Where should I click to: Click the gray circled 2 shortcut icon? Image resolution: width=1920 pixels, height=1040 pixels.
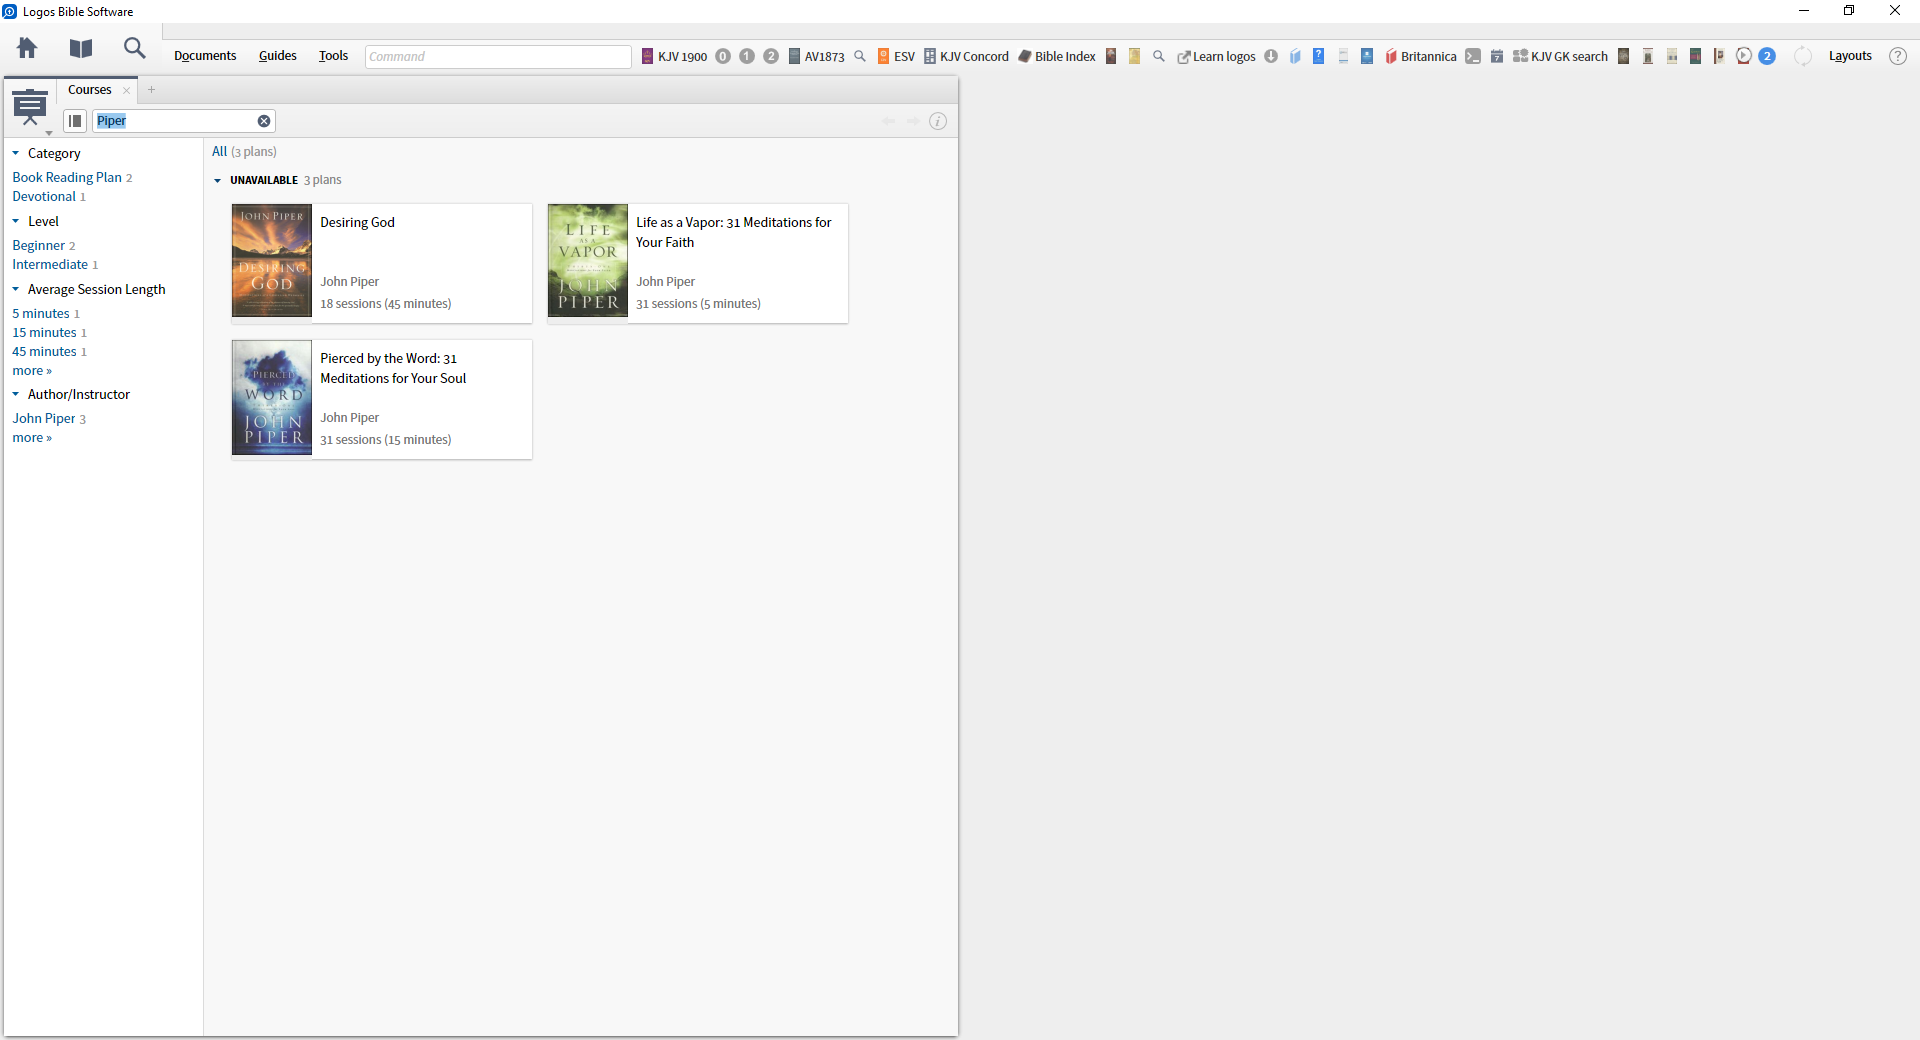pyautogui.click(x=771, y=56)
